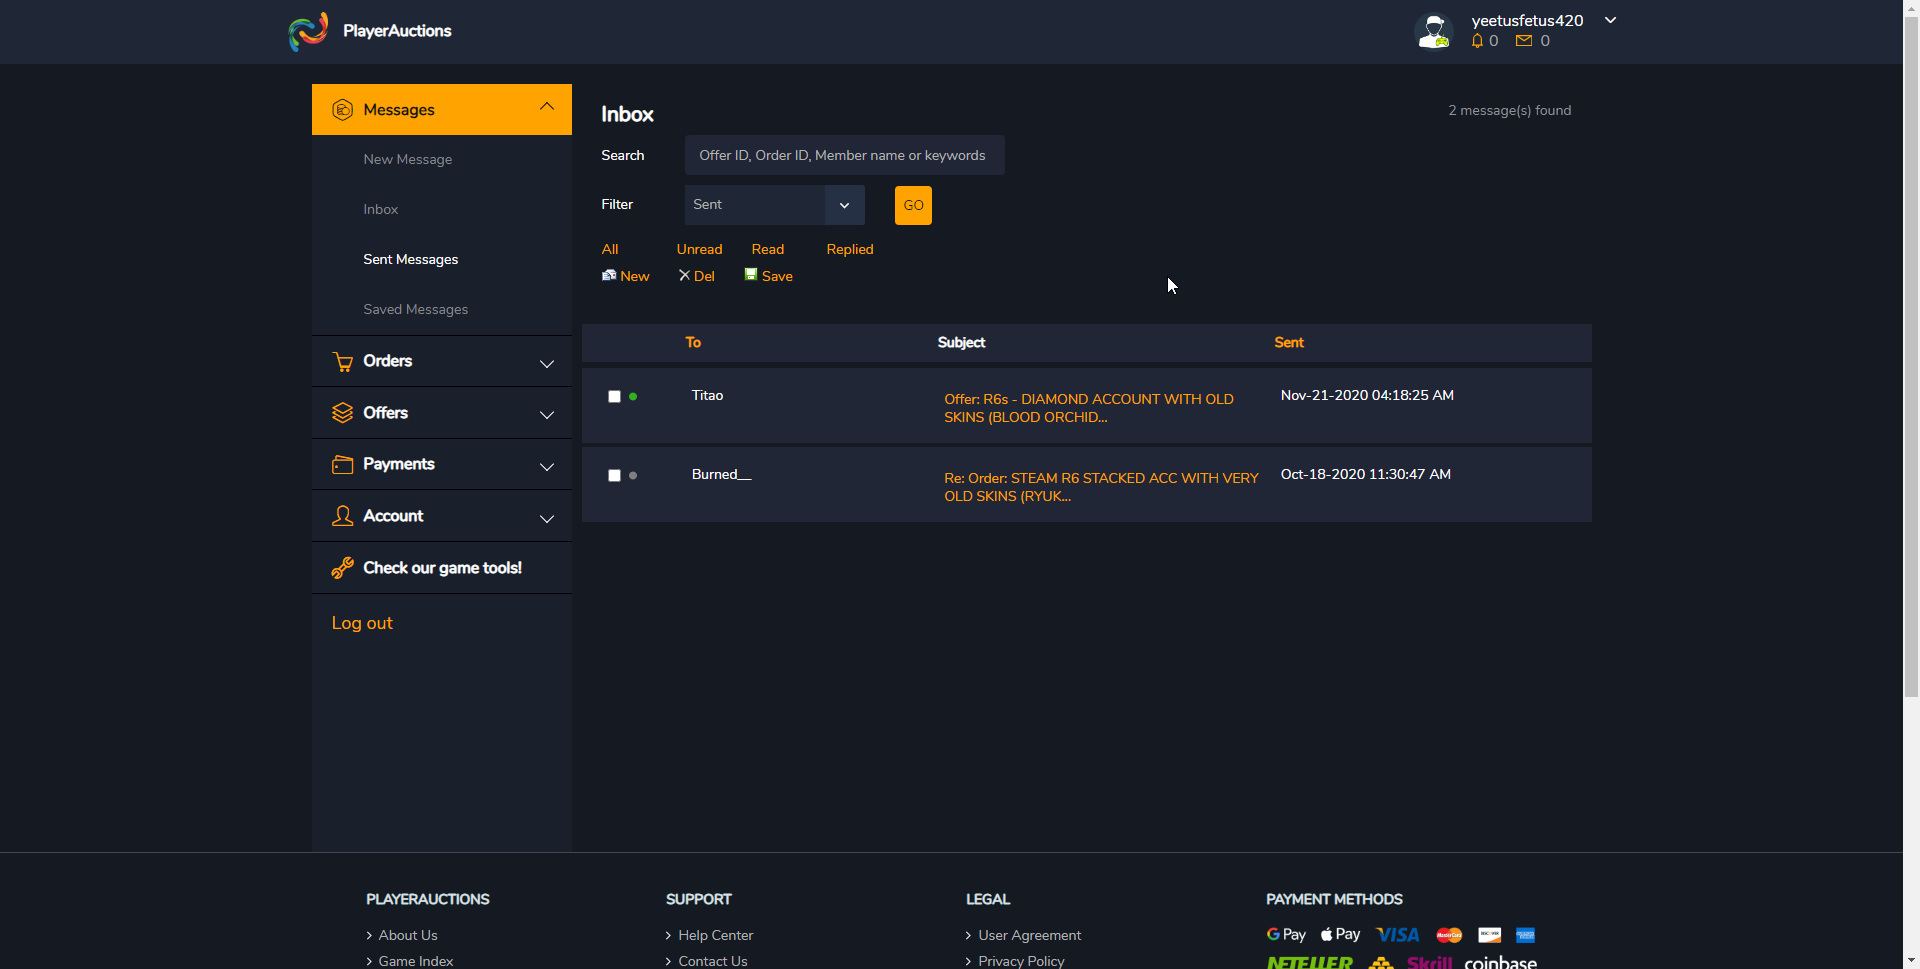Viewport: 1920px width, 969px height.
Task: Open the username account dropdown arrow
Action: coord(1610,20)
